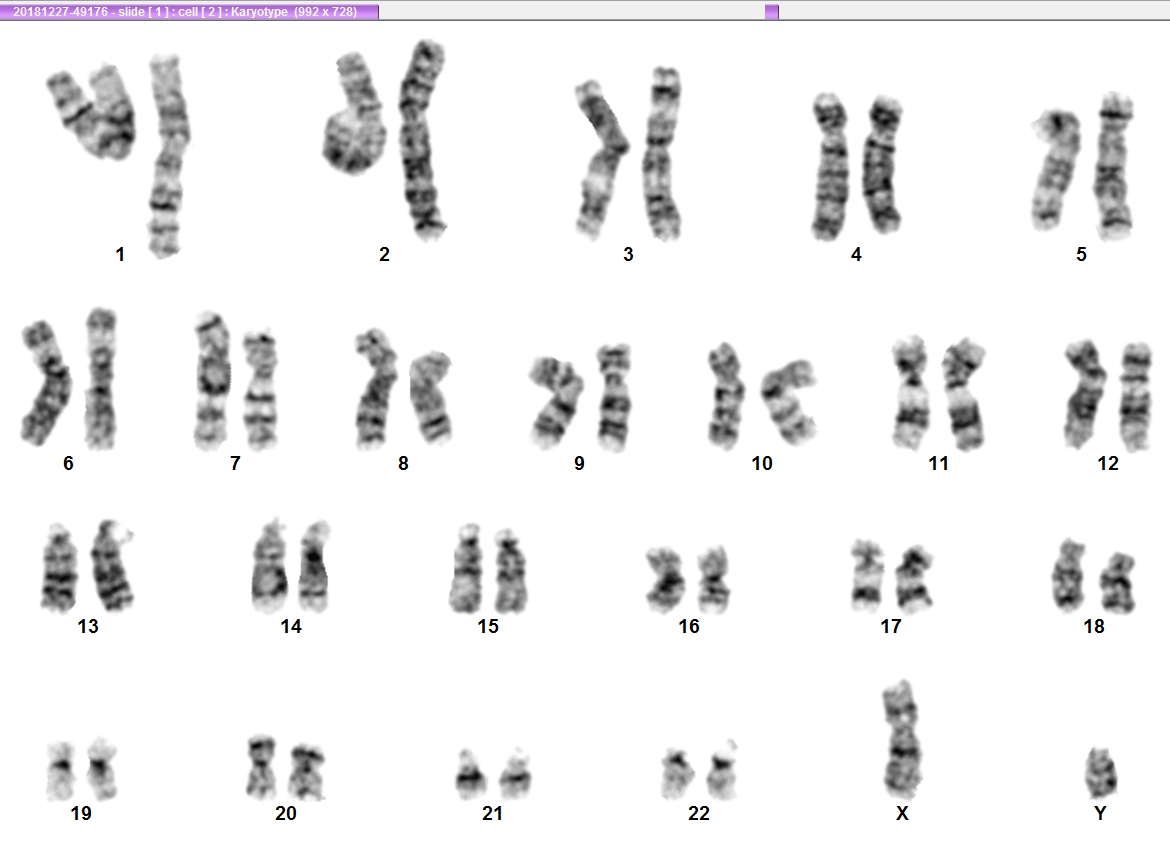Screen dimensions: 1170x851
Task: Click the number label 19
Action: pos(81,813)
